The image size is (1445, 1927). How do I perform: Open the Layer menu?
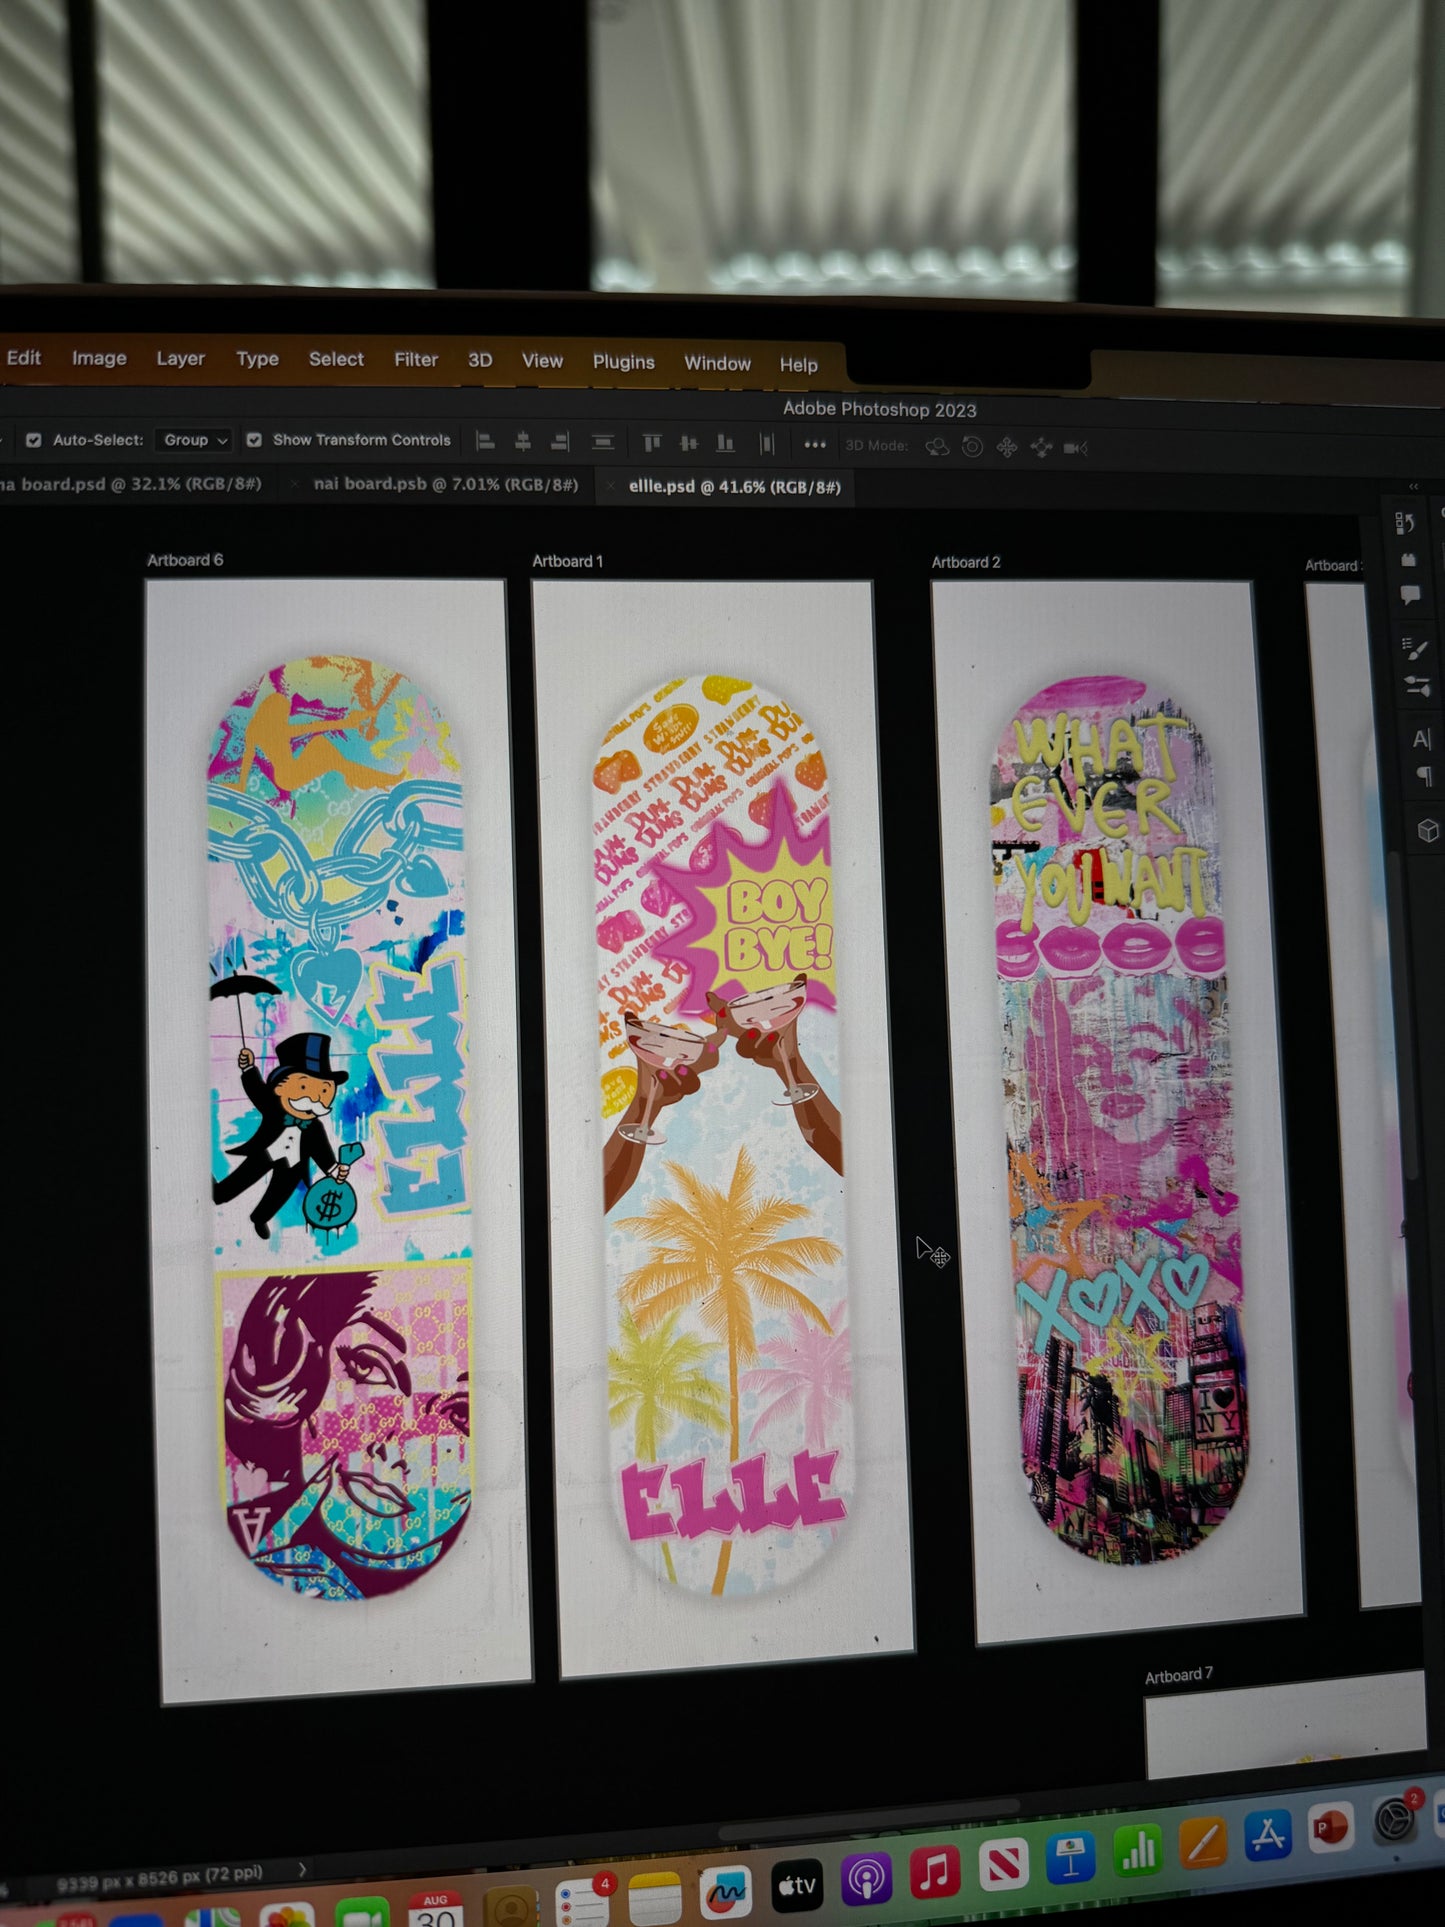click(180, 358)
